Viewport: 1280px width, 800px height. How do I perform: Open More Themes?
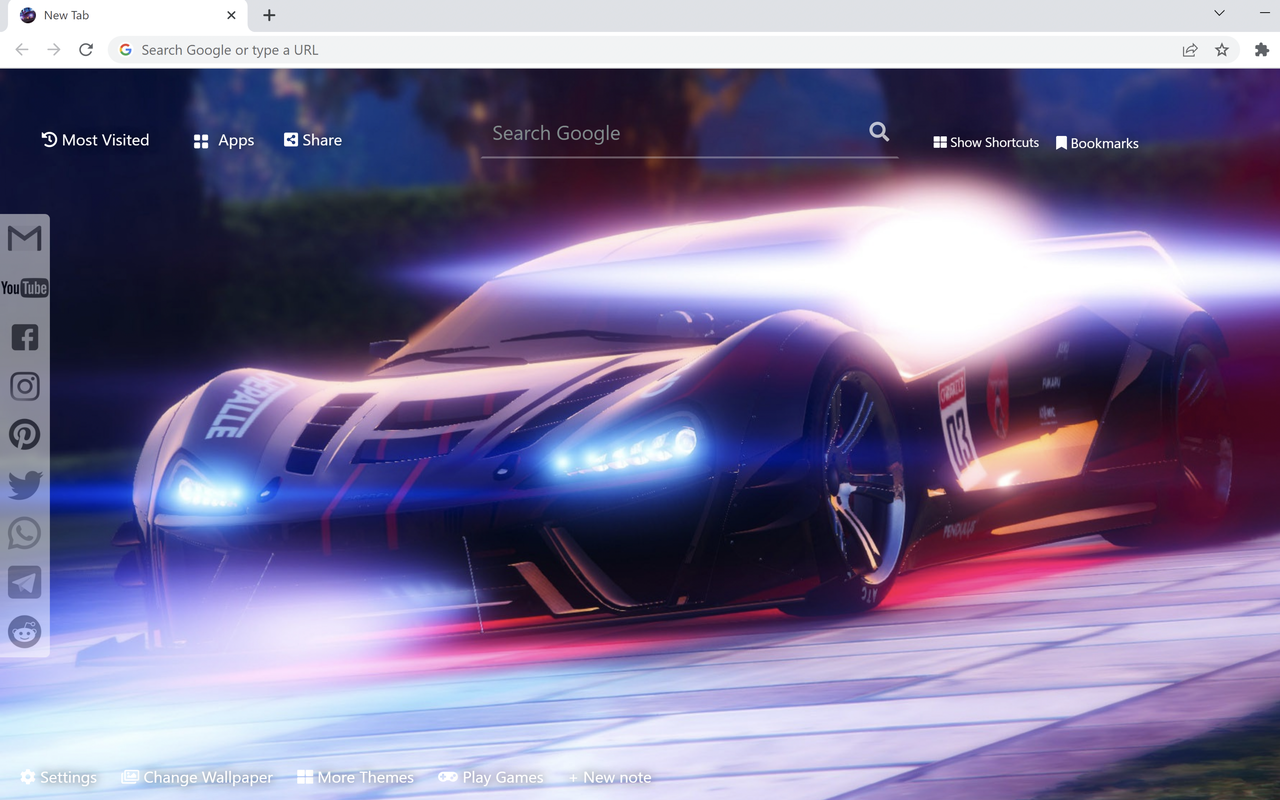[356, 777]
